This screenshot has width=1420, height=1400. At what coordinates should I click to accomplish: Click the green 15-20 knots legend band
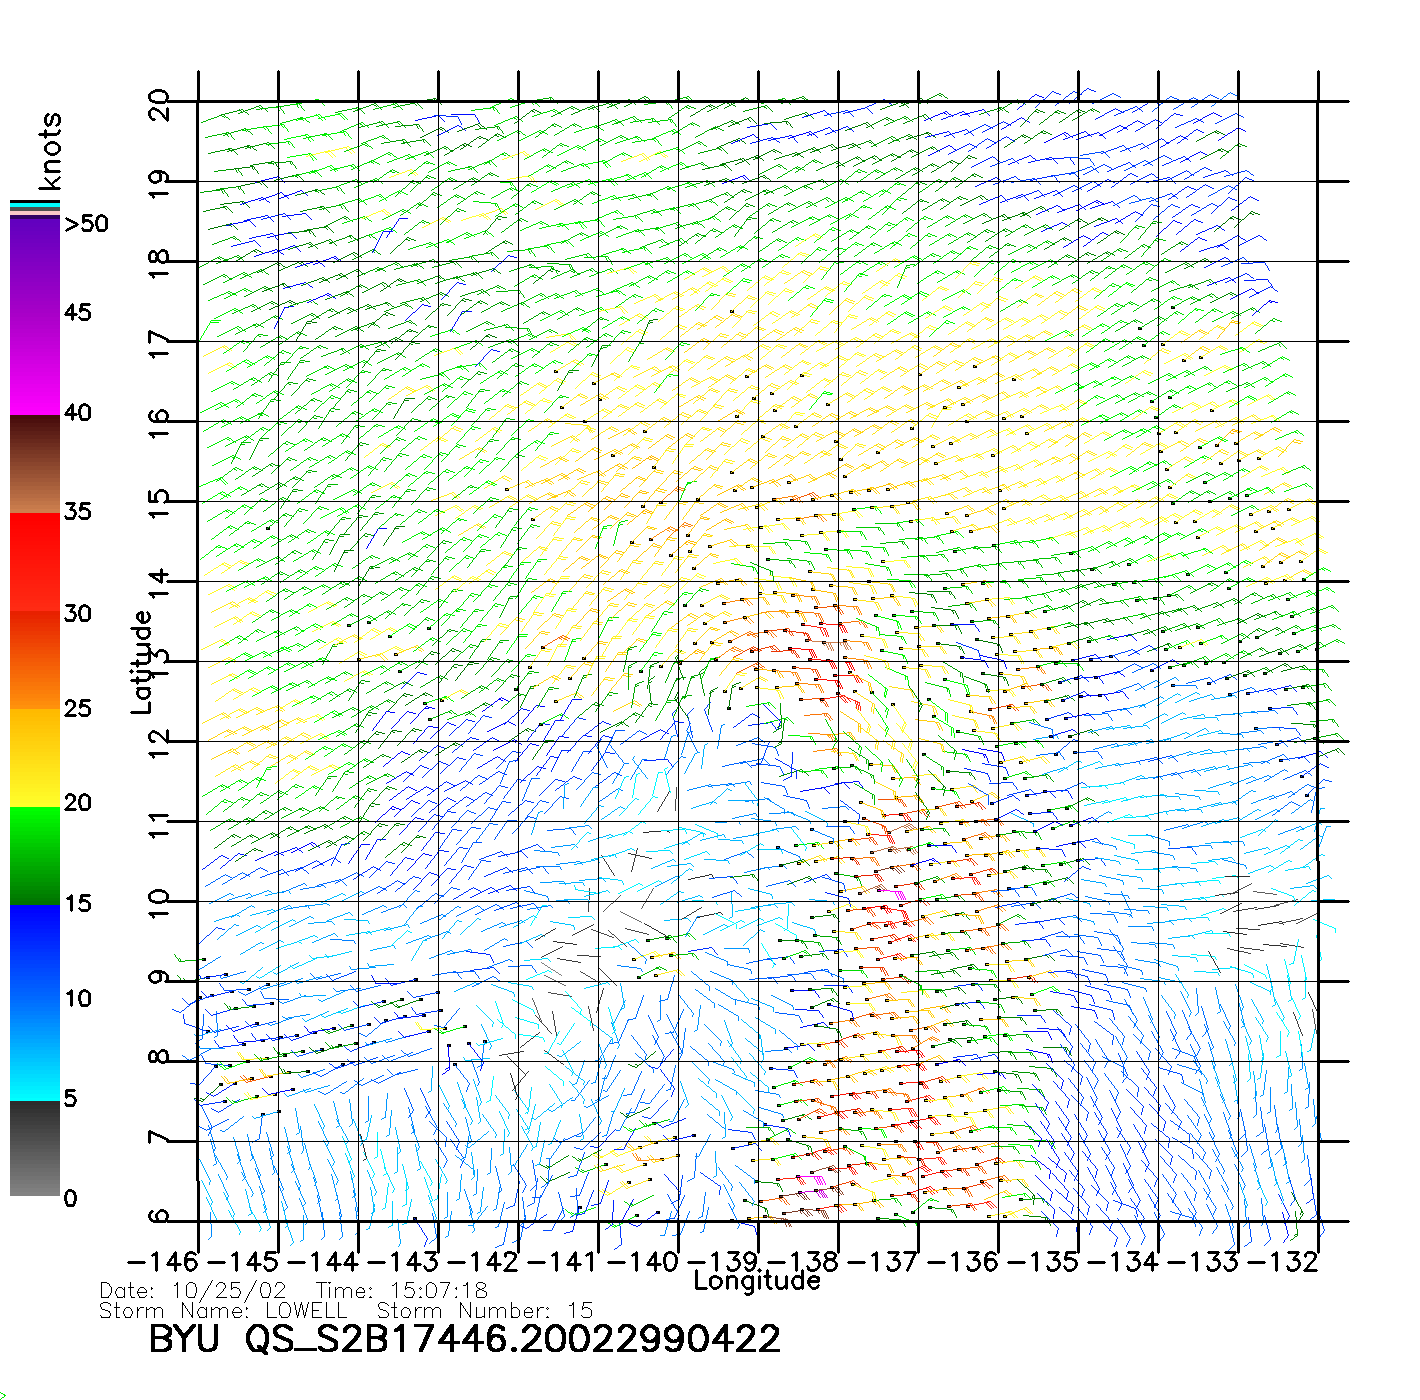pyautogui.click(x=35, y=855)
